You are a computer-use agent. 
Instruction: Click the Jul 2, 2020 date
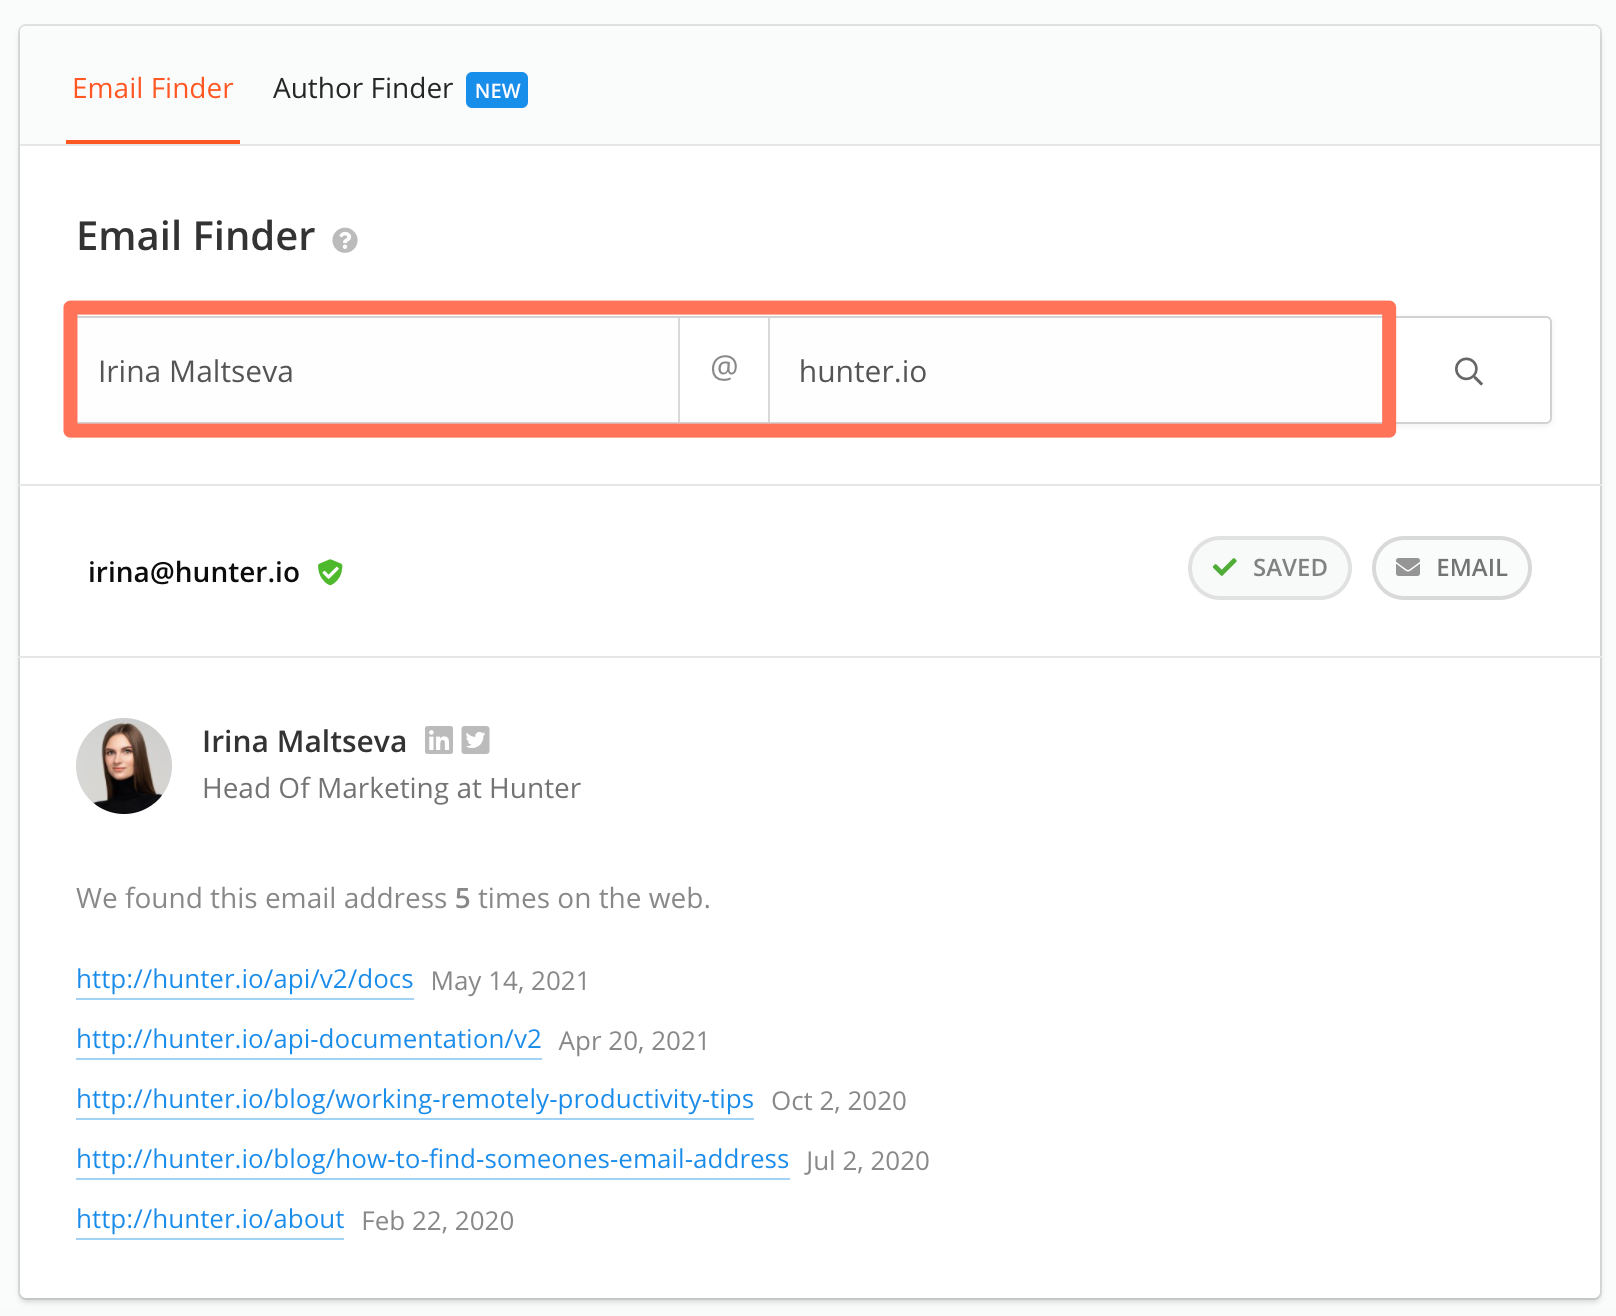click(868, 1161)
